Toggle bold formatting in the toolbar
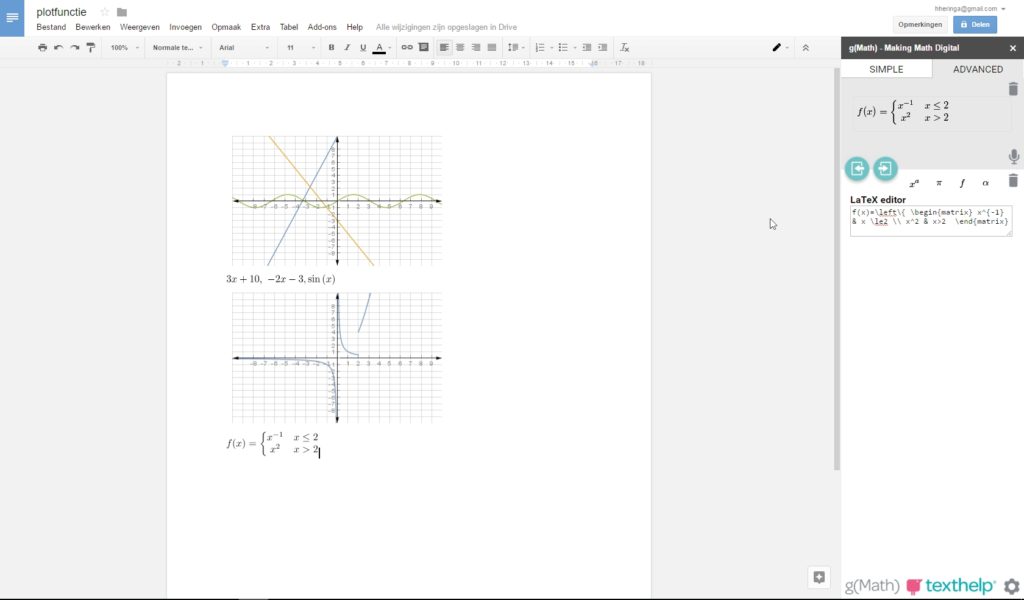Screen dimensions: 1024x600 click(x=331, y=47)
